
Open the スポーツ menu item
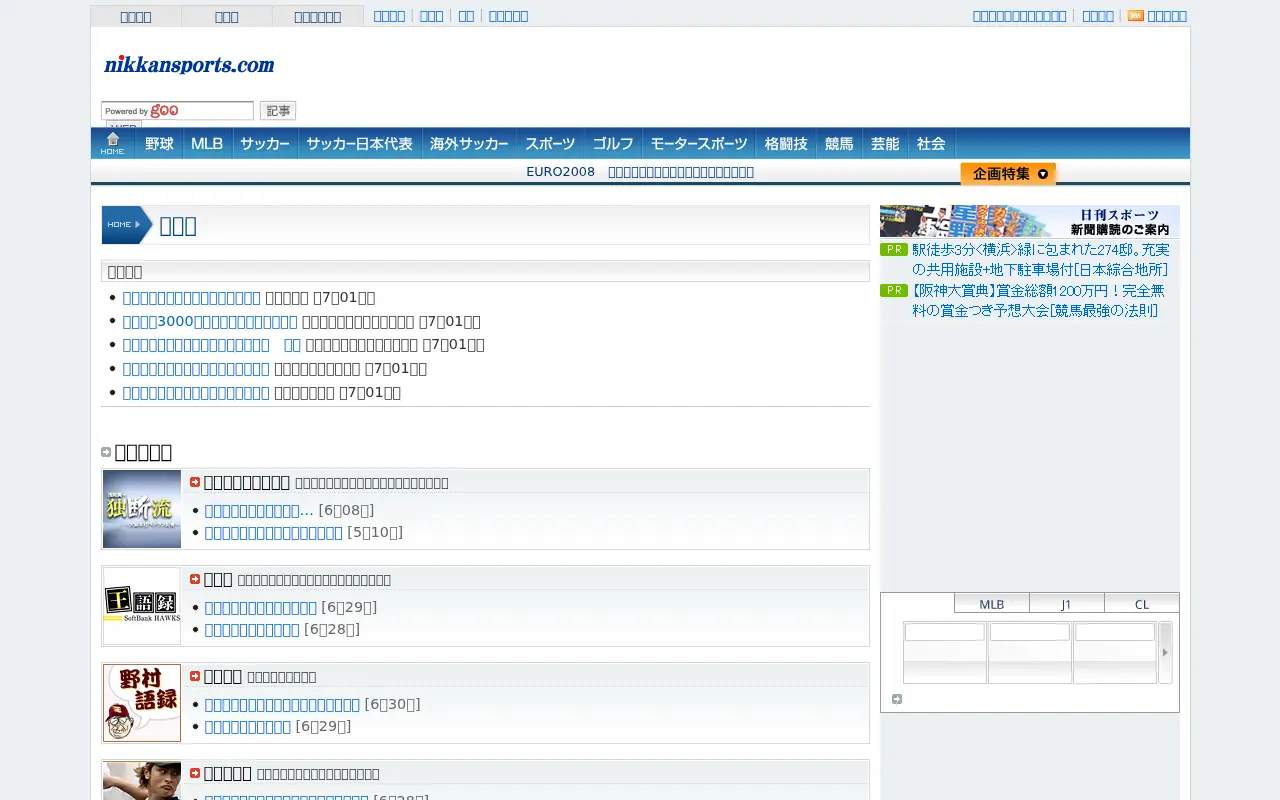pos(550,143)
